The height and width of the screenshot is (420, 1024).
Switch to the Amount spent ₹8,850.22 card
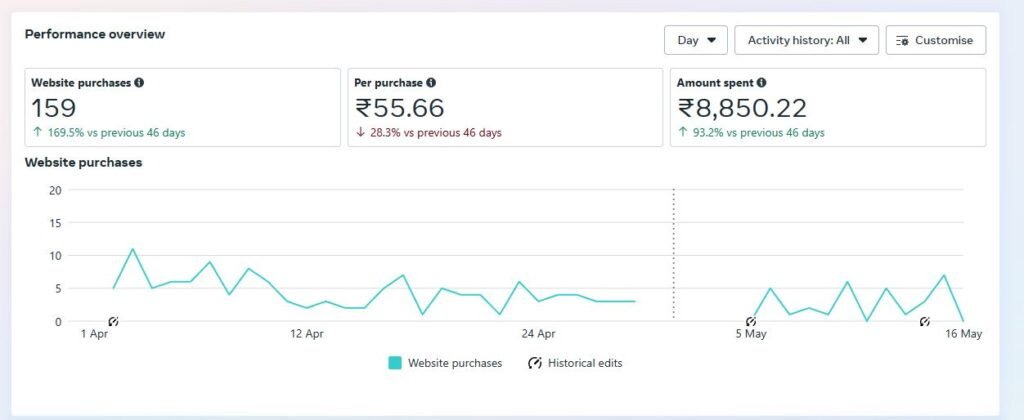827,108
